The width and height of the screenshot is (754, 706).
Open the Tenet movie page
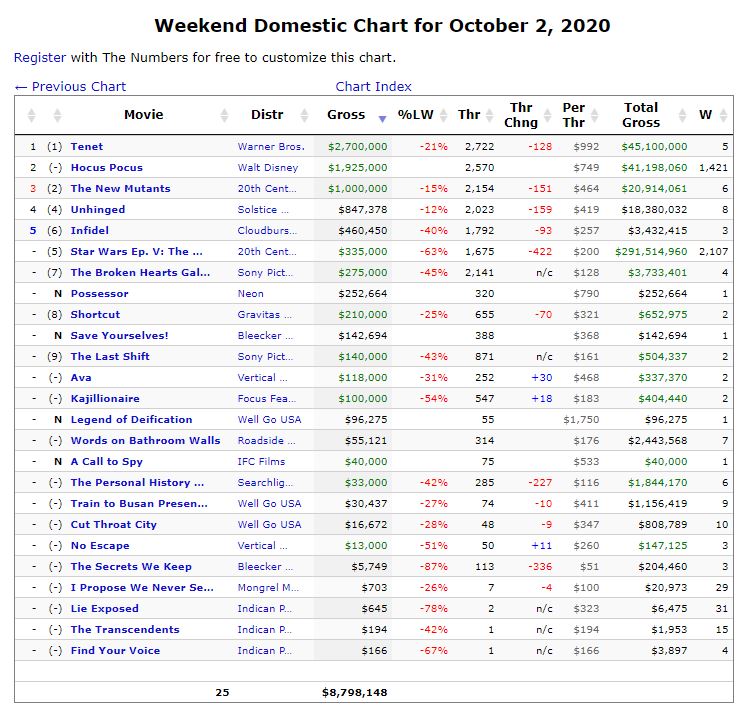tap(86, 147)
